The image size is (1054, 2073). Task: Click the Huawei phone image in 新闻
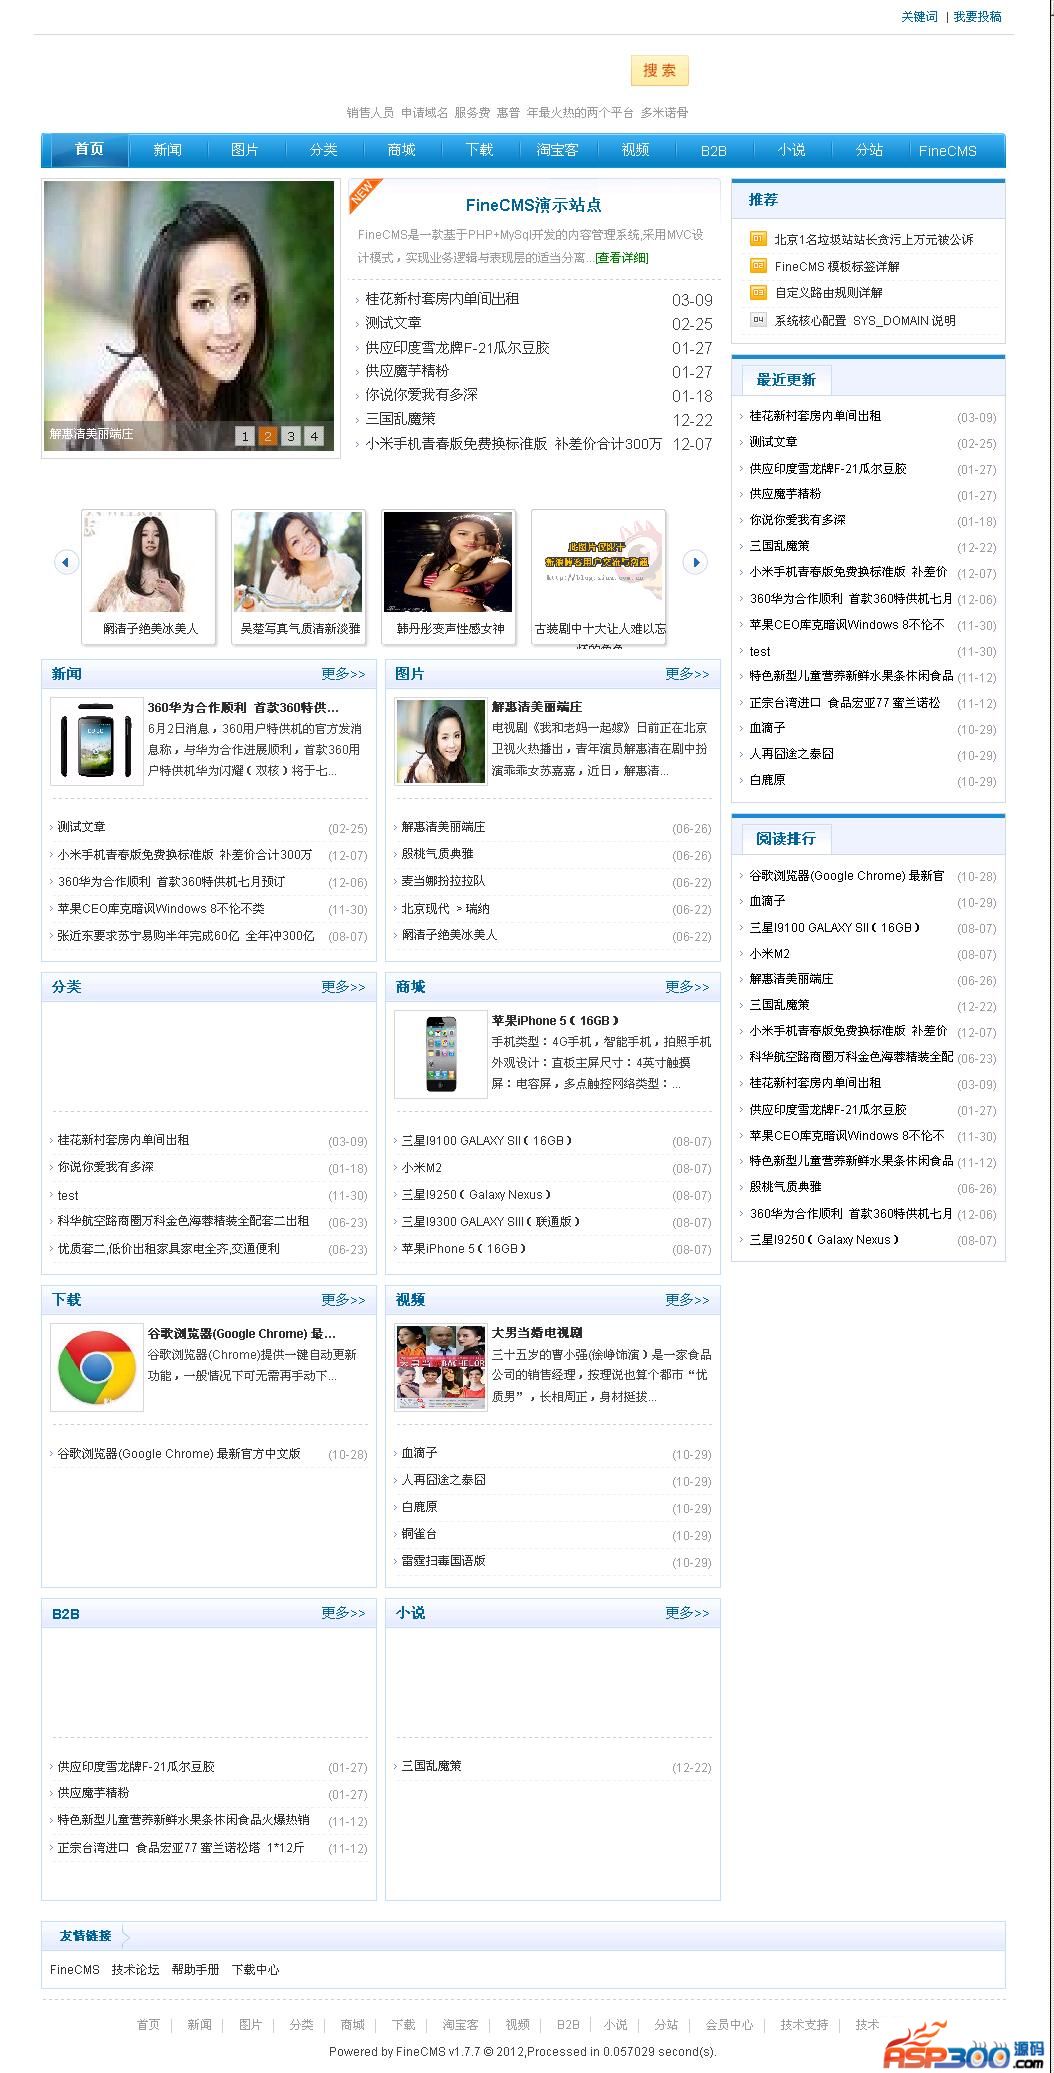coord(97,741)
